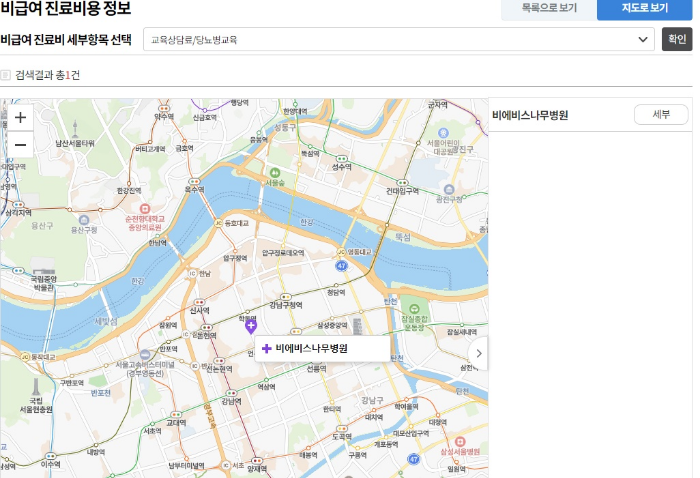Click the 서울숲 park icon
This screenshot has width=700, height=478.
coord(275,173)
